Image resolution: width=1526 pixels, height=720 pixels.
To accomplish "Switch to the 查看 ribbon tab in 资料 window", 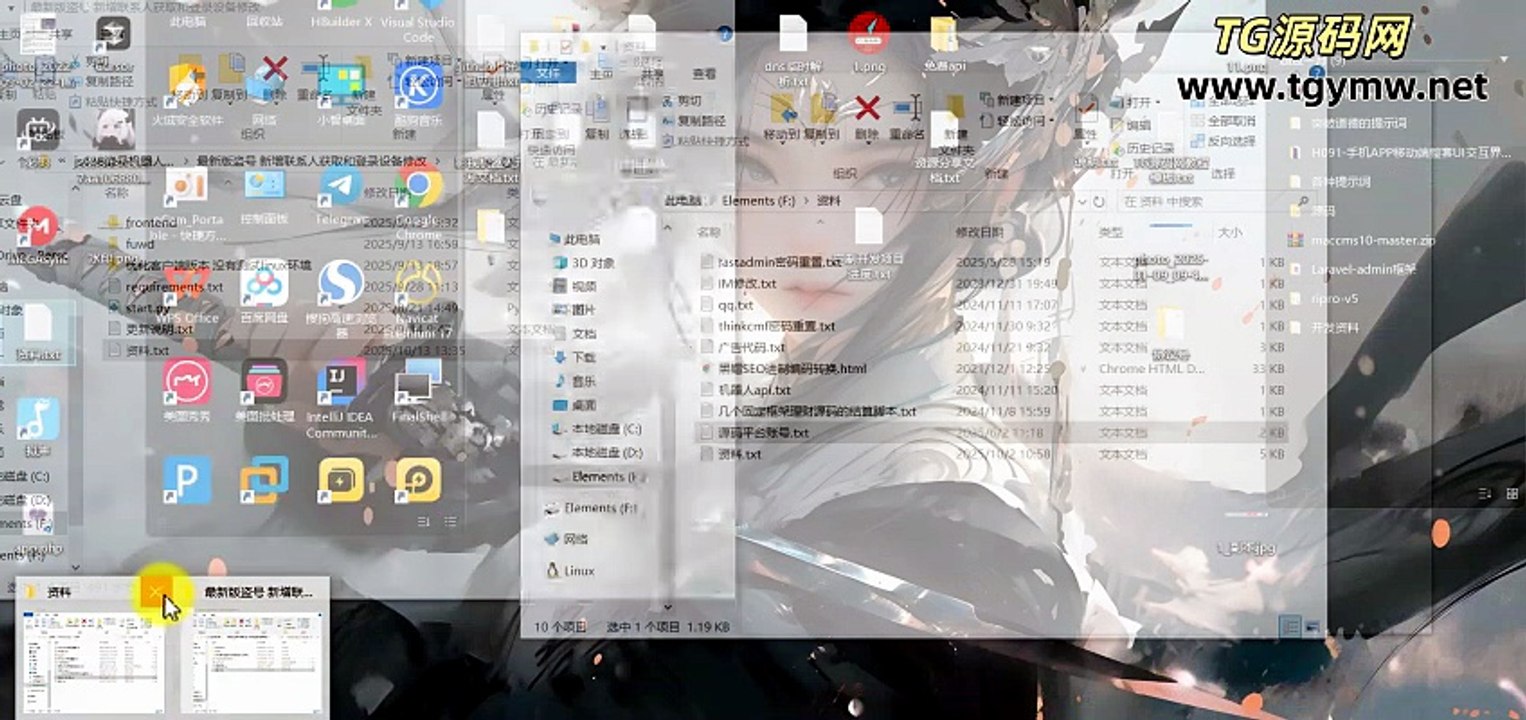I will 705,73.
